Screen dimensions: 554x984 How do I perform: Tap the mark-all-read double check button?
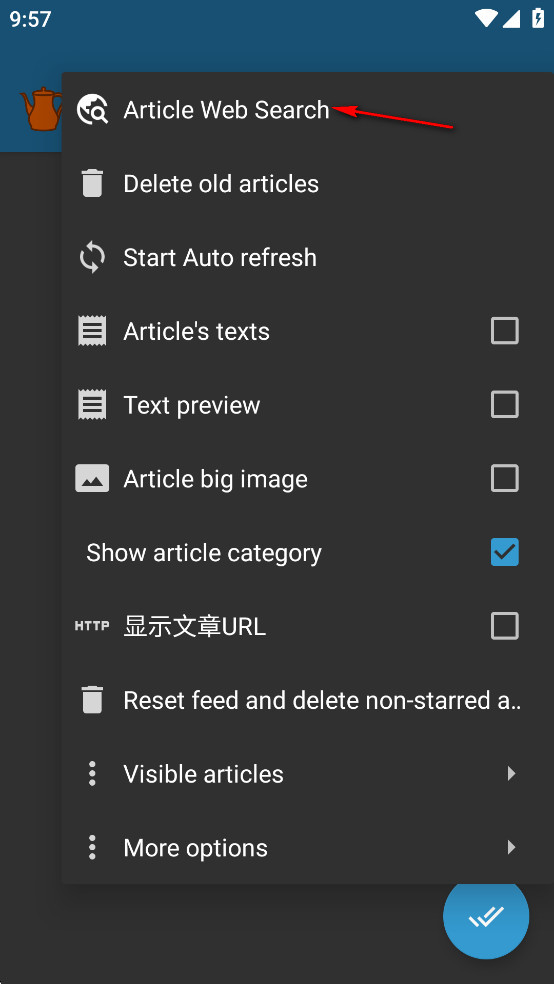tap(486, 916)
